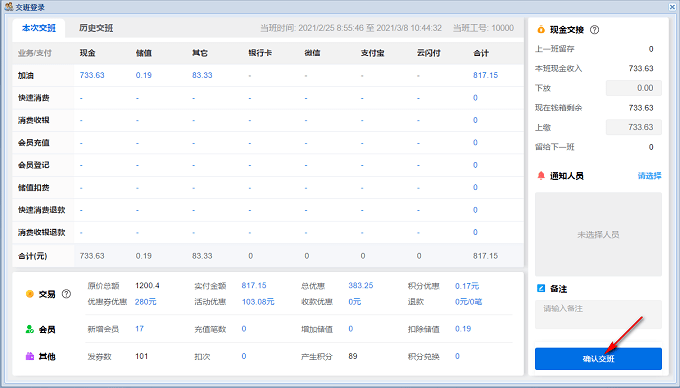Viewport: 680px width, 388px height.
Task: Click the 请选择 link for notification staff
Action: 649,176
